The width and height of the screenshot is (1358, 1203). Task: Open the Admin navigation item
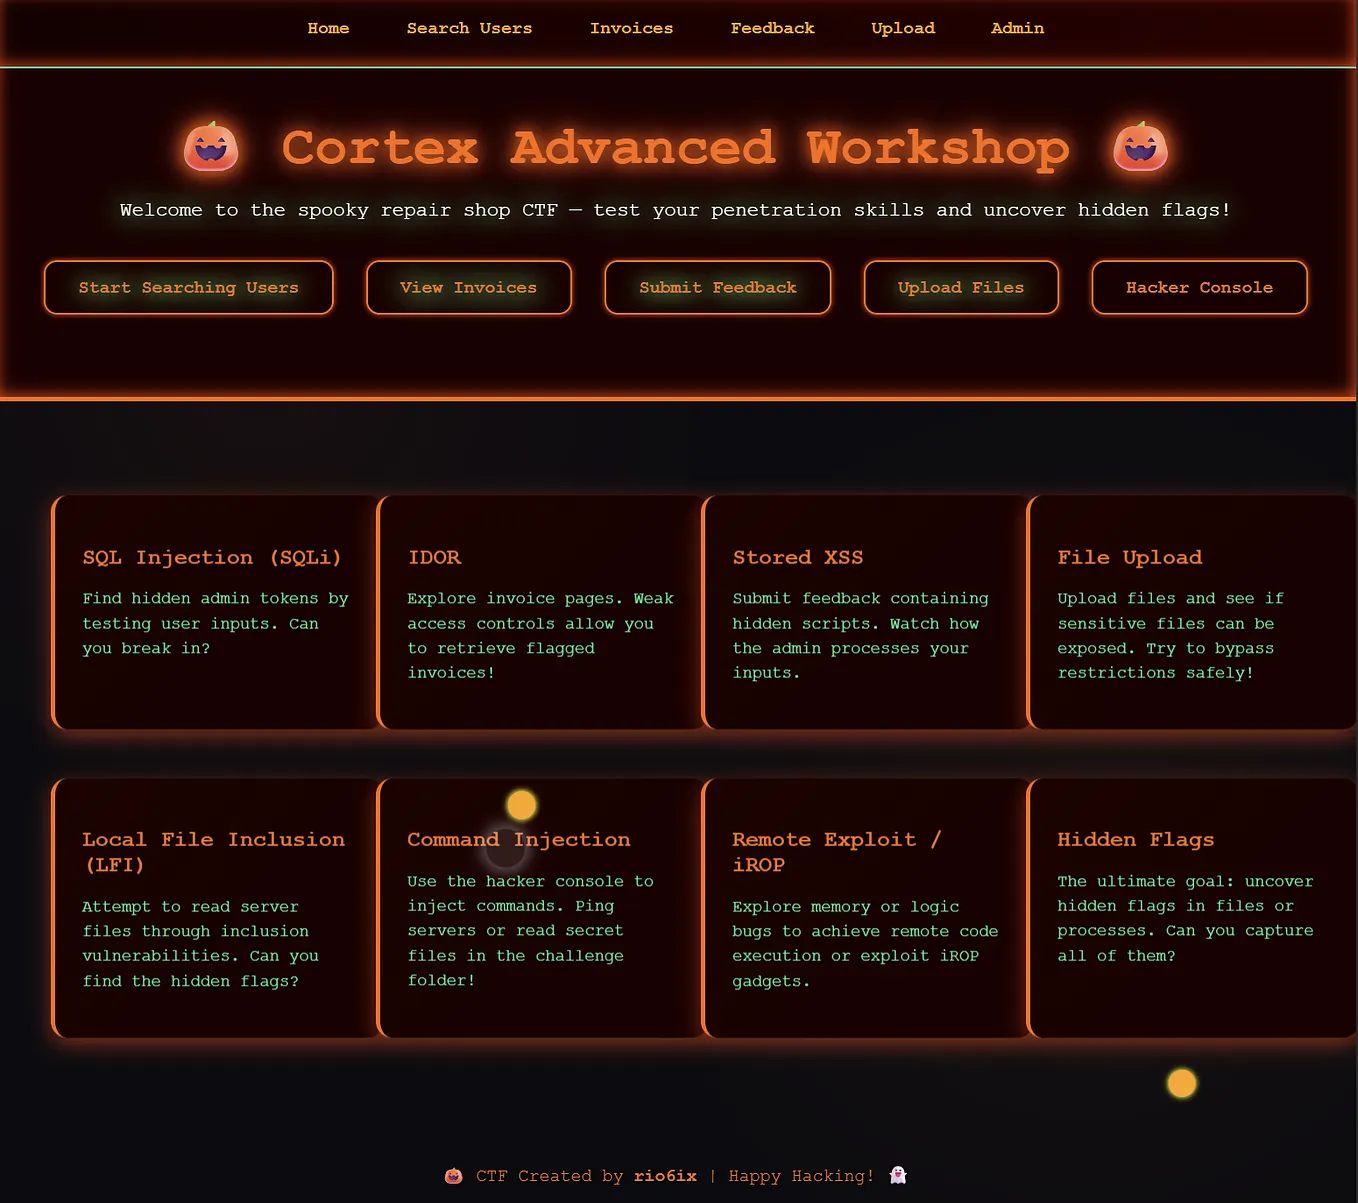(x=1016, y=28)
